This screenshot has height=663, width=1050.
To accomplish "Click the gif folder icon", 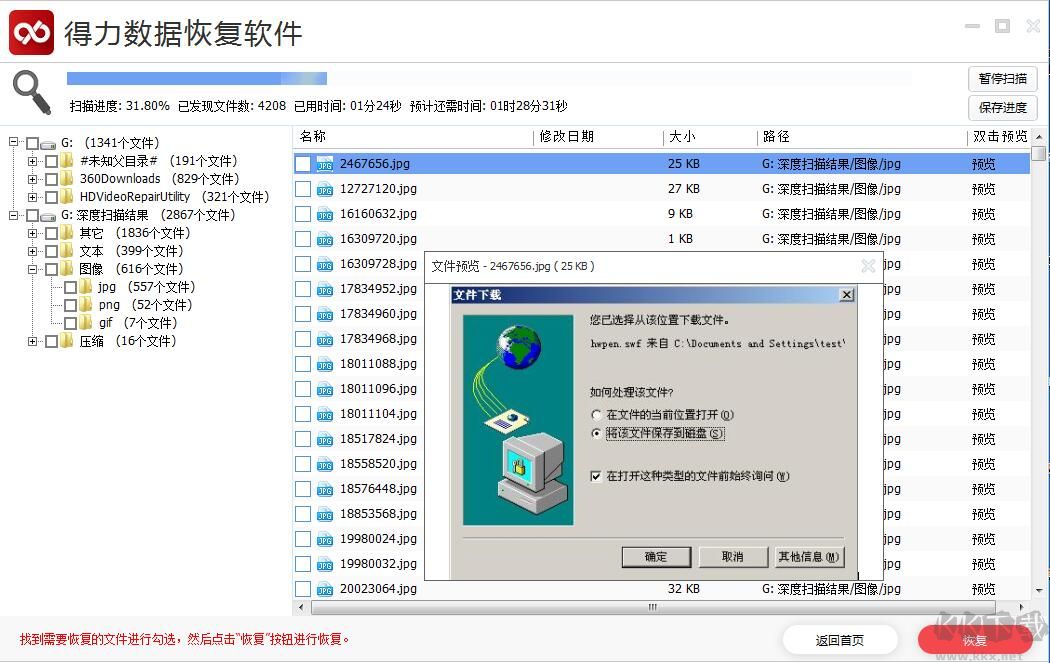I will point(87,323).
